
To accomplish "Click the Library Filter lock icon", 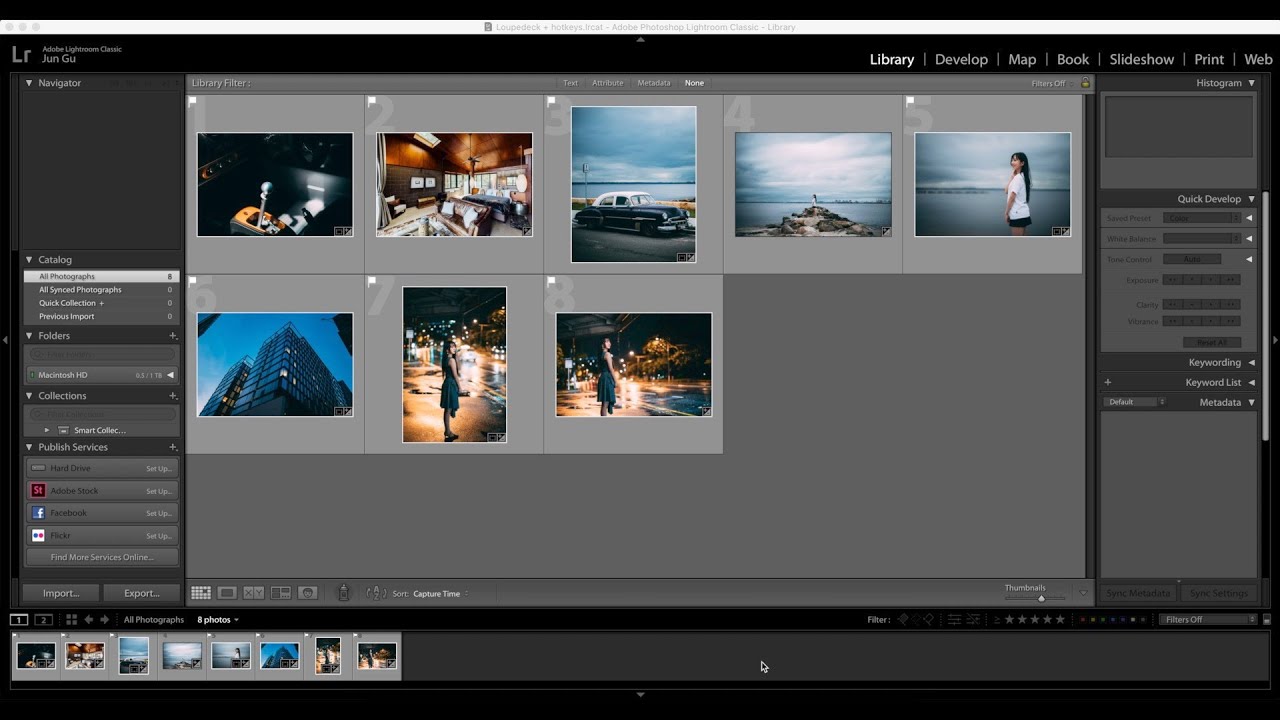I will [x=1085, y=83].
